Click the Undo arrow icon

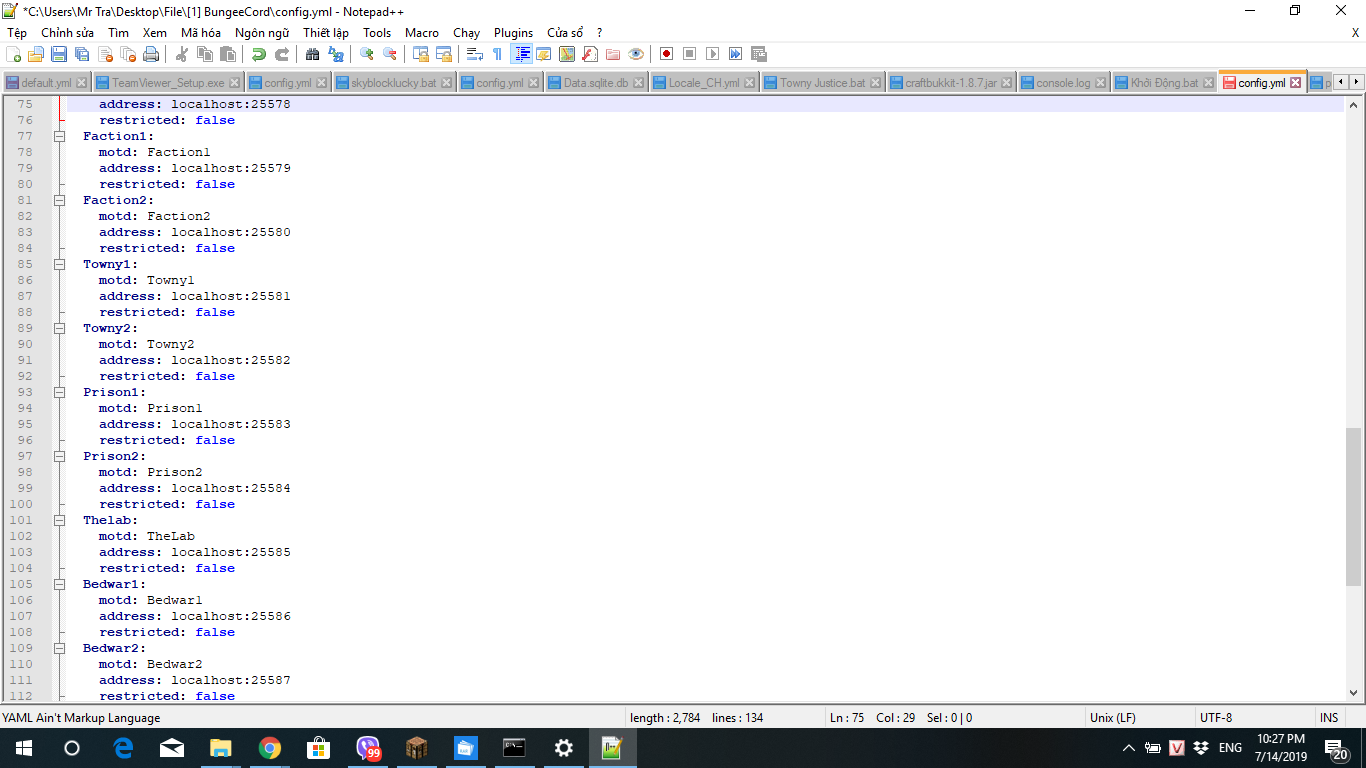[x=259, y=54]
